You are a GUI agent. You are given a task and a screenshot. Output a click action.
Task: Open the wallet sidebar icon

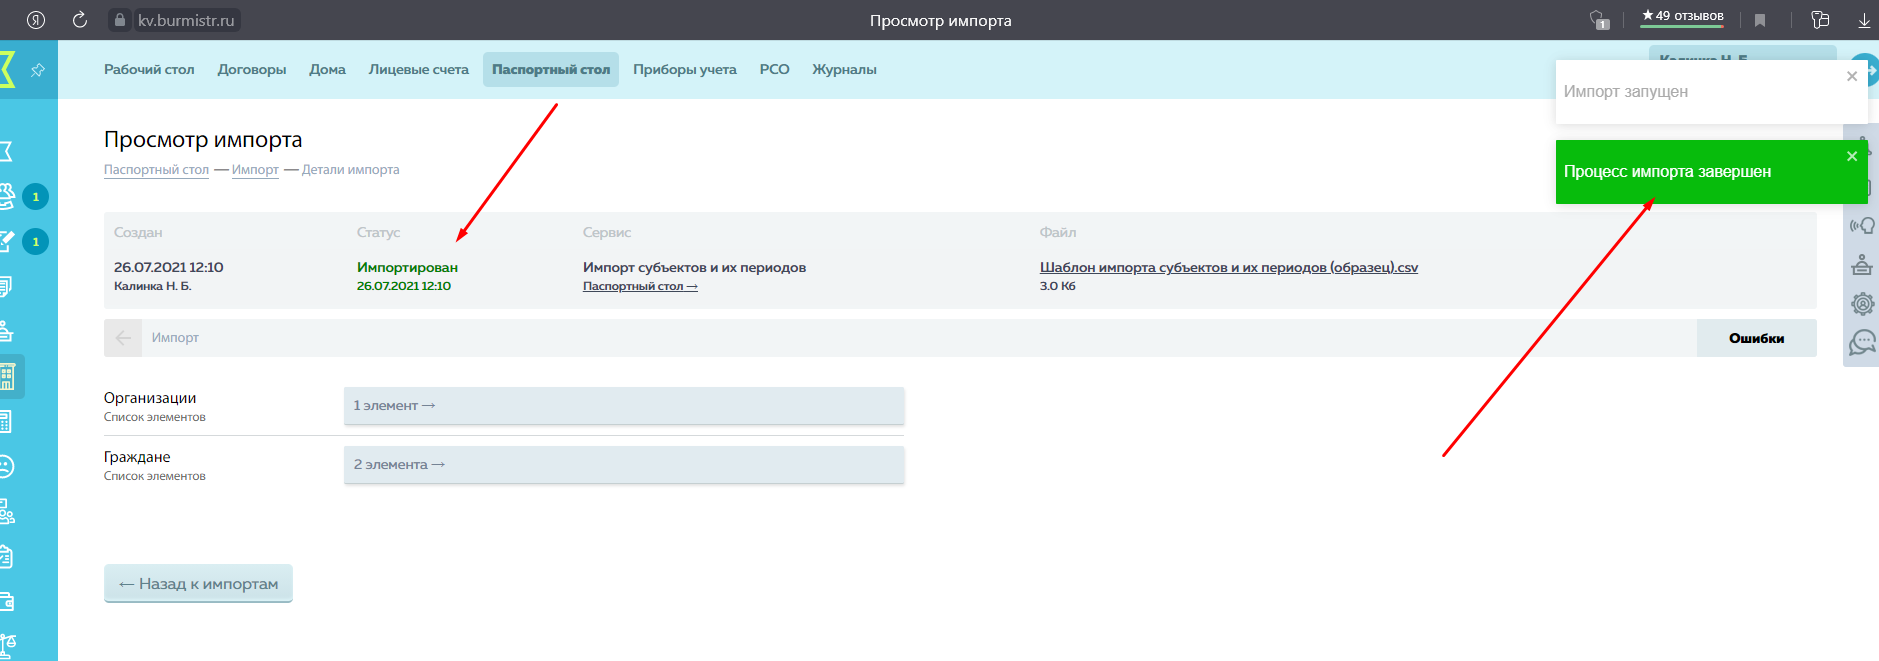[x=6, y=601]
